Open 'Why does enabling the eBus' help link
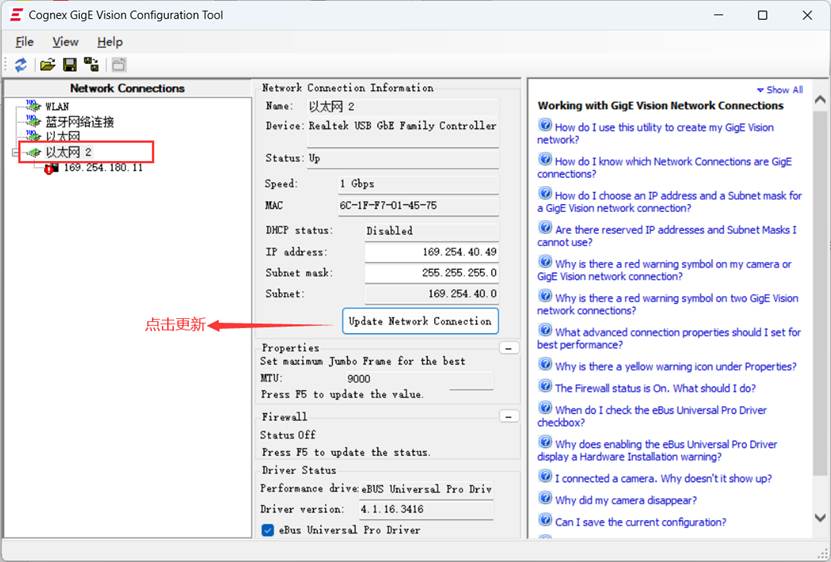831x562 pixels. click(x=657, y=451)
